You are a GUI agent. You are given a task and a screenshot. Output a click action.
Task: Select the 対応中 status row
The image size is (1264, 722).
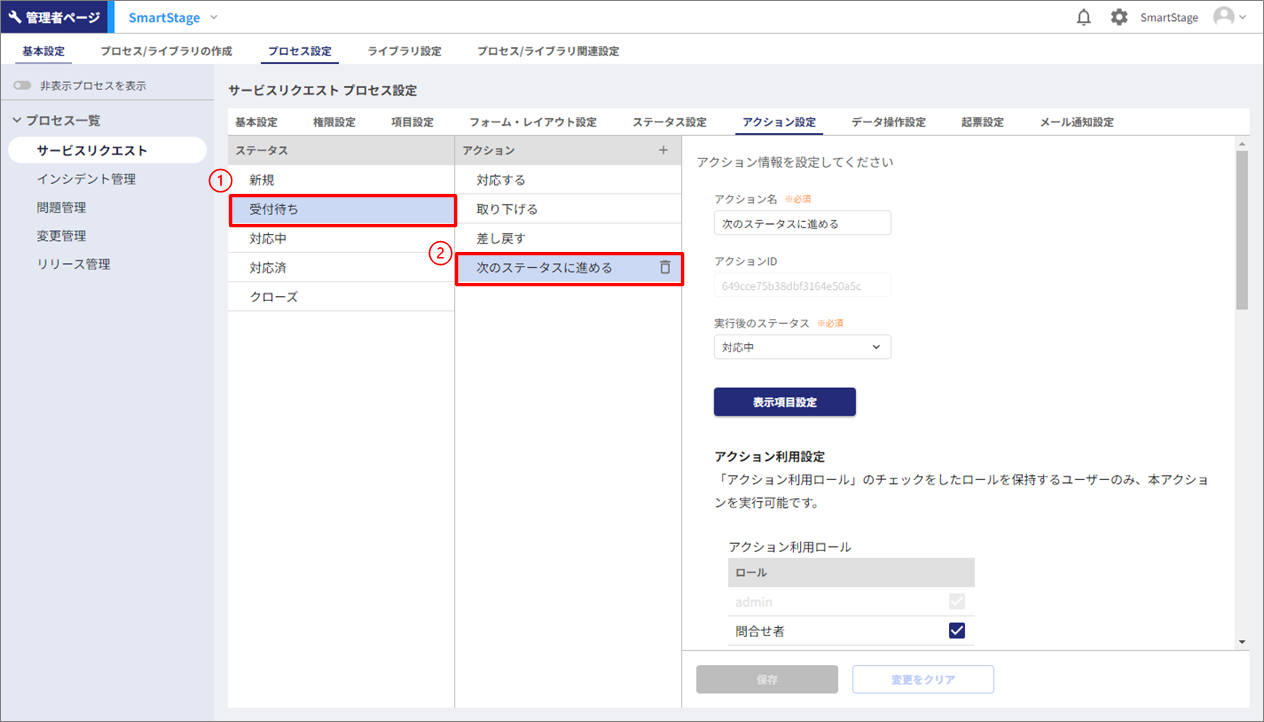click(340, 239)
